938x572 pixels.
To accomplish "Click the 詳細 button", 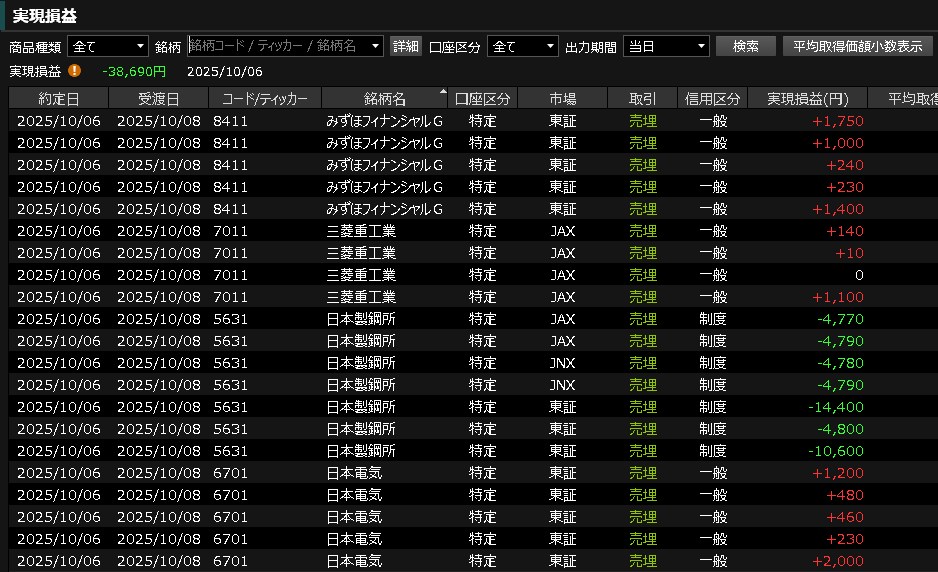I will click(x=405, y=46).
